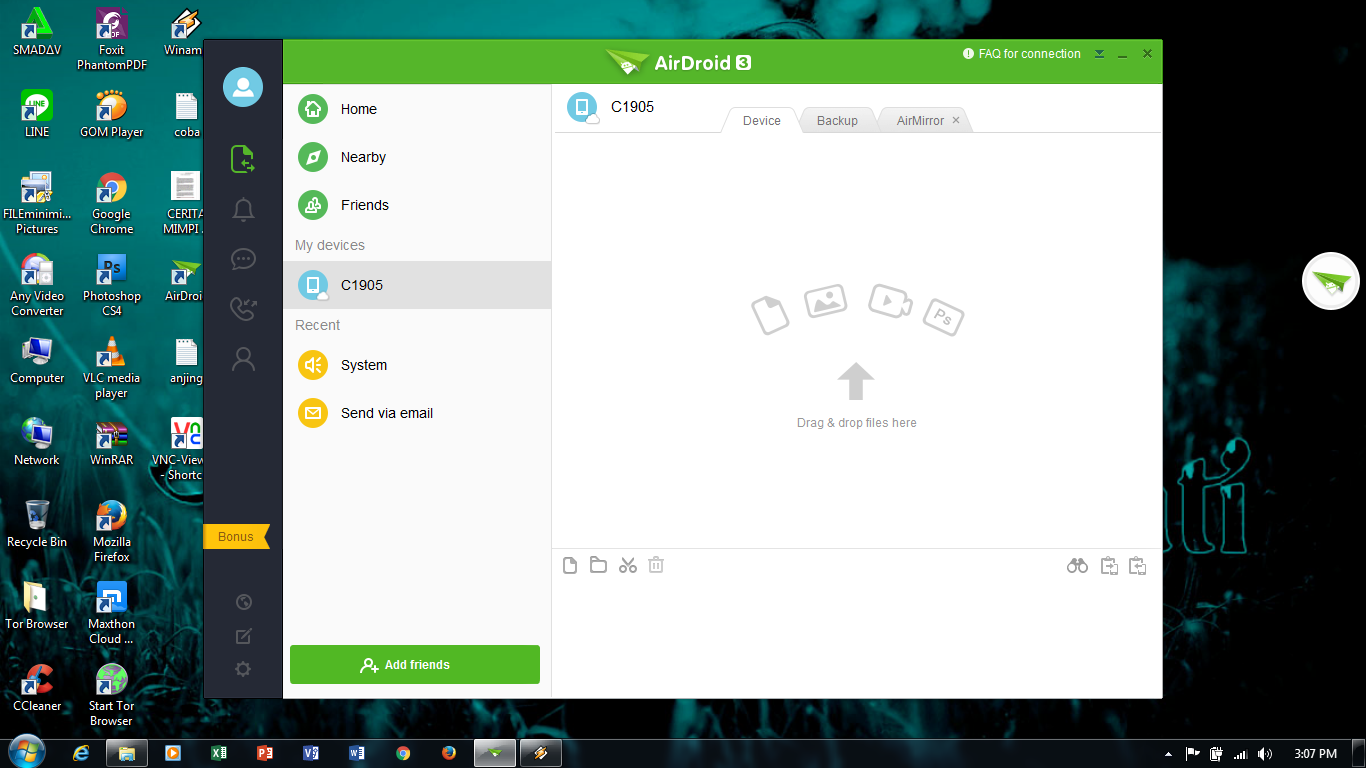Click the scissors screenshot icon
1366x768 pixels.
627,565
